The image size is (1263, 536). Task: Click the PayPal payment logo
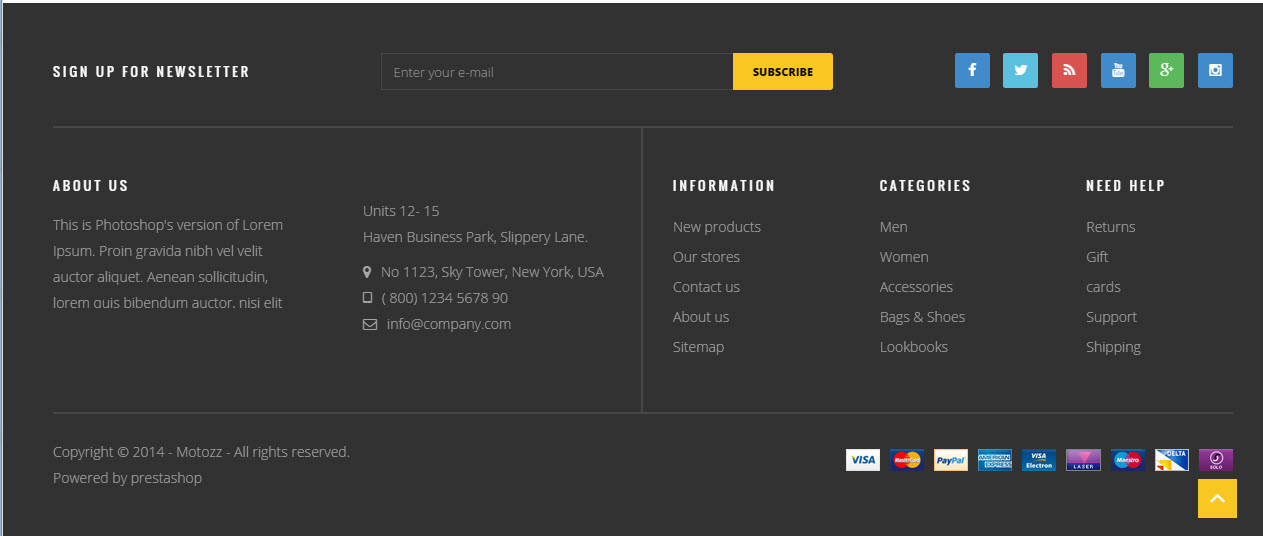pos(951,460)
